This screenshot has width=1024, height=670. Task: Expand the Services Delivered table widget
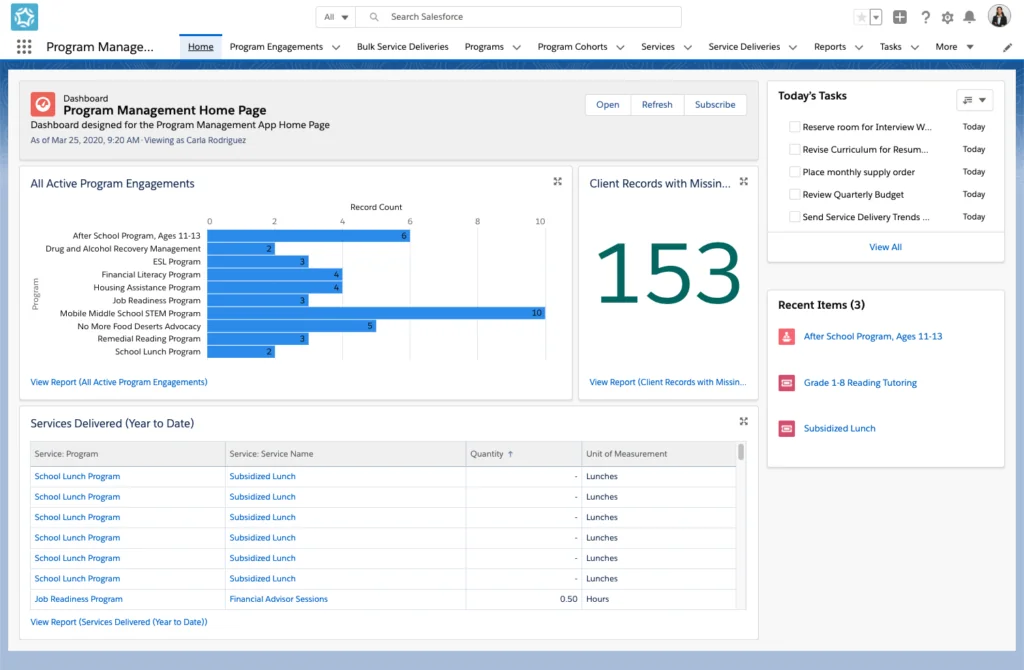743,421
